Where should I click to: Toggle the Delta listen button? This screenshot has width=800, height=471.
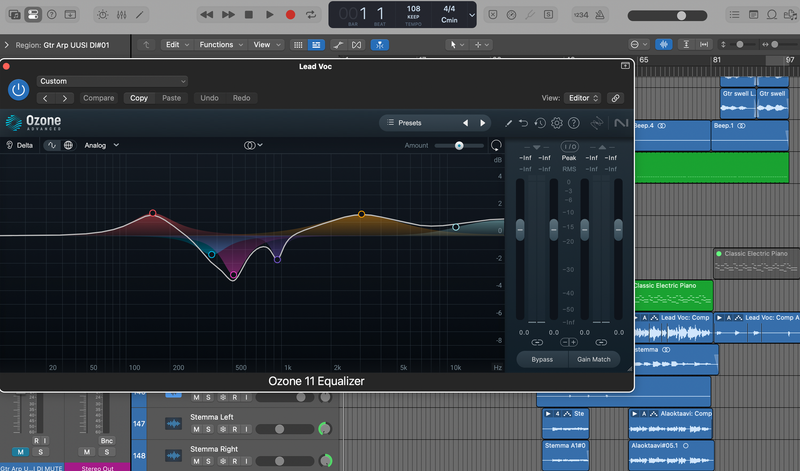click(x=19, y=145)
